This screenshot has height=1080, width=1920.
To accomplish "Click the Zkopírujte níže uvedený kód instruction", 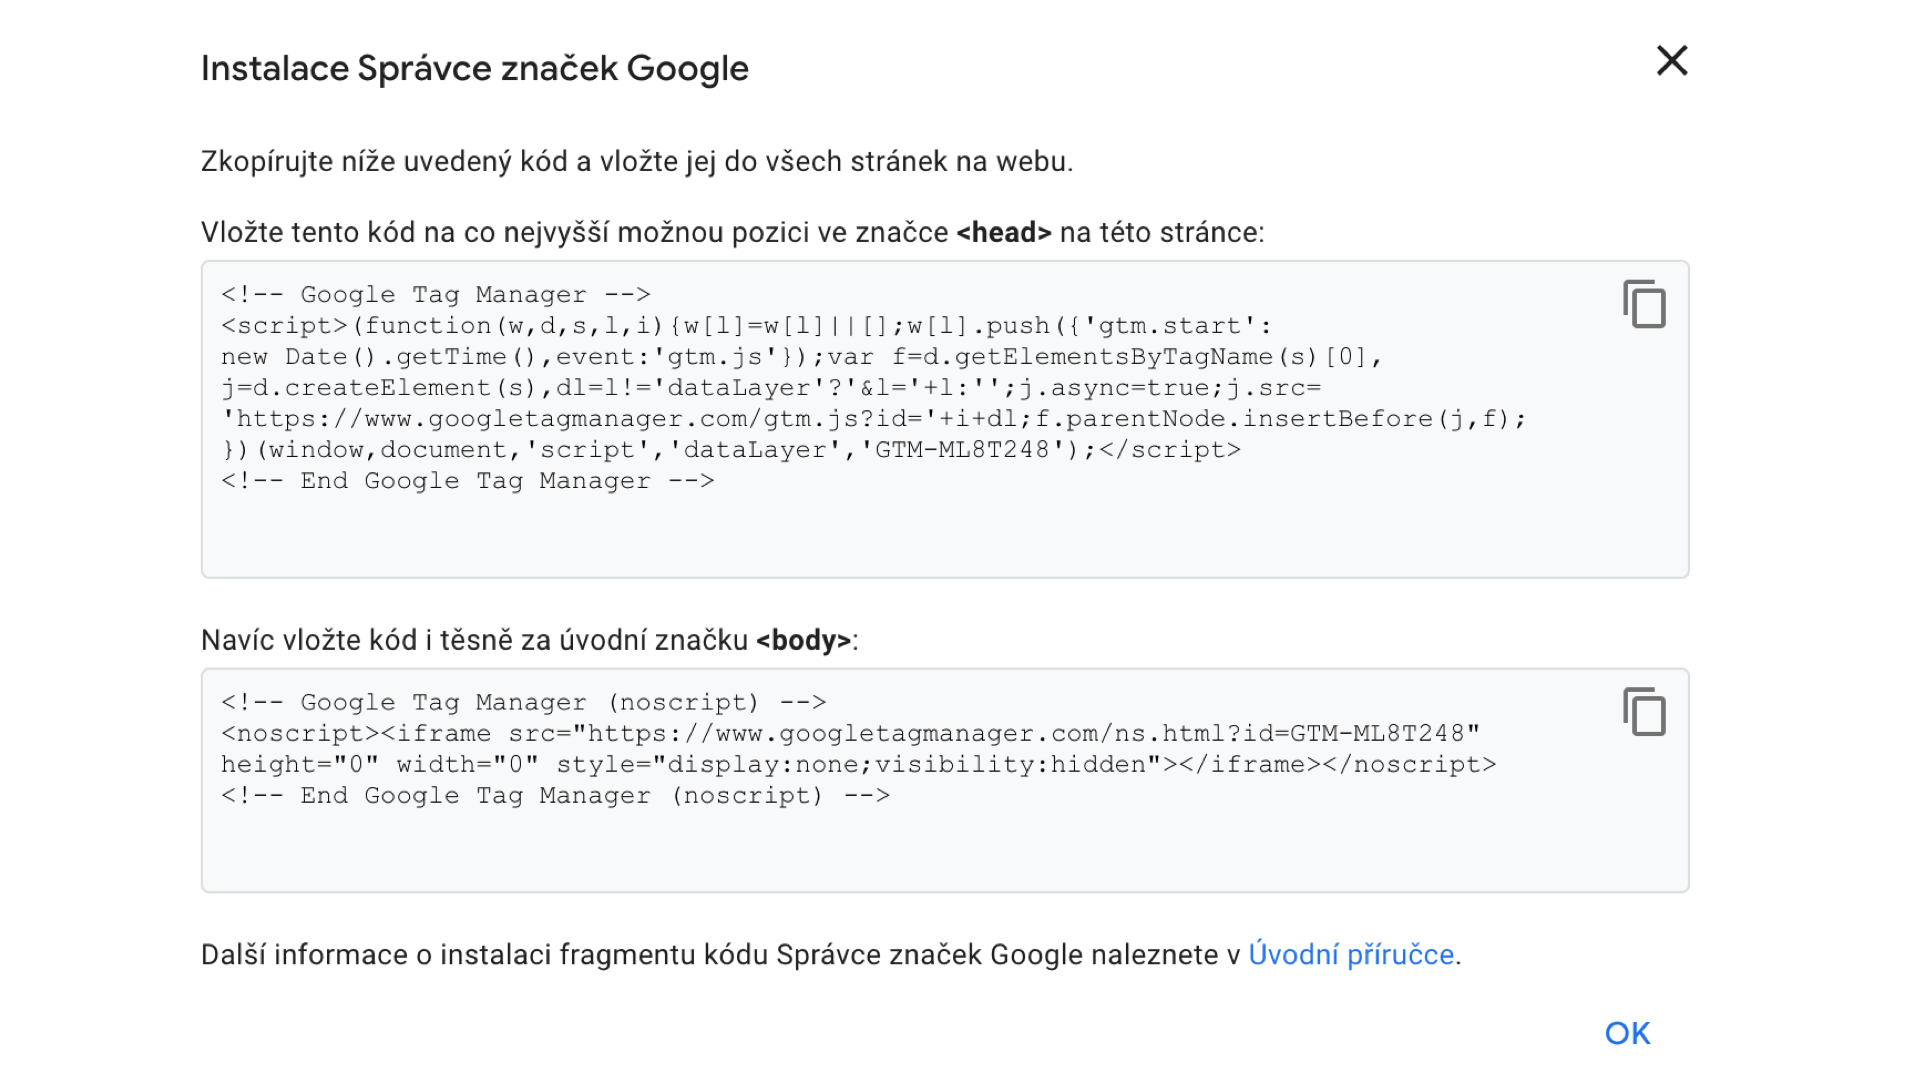I will click(x=636, y=162).
